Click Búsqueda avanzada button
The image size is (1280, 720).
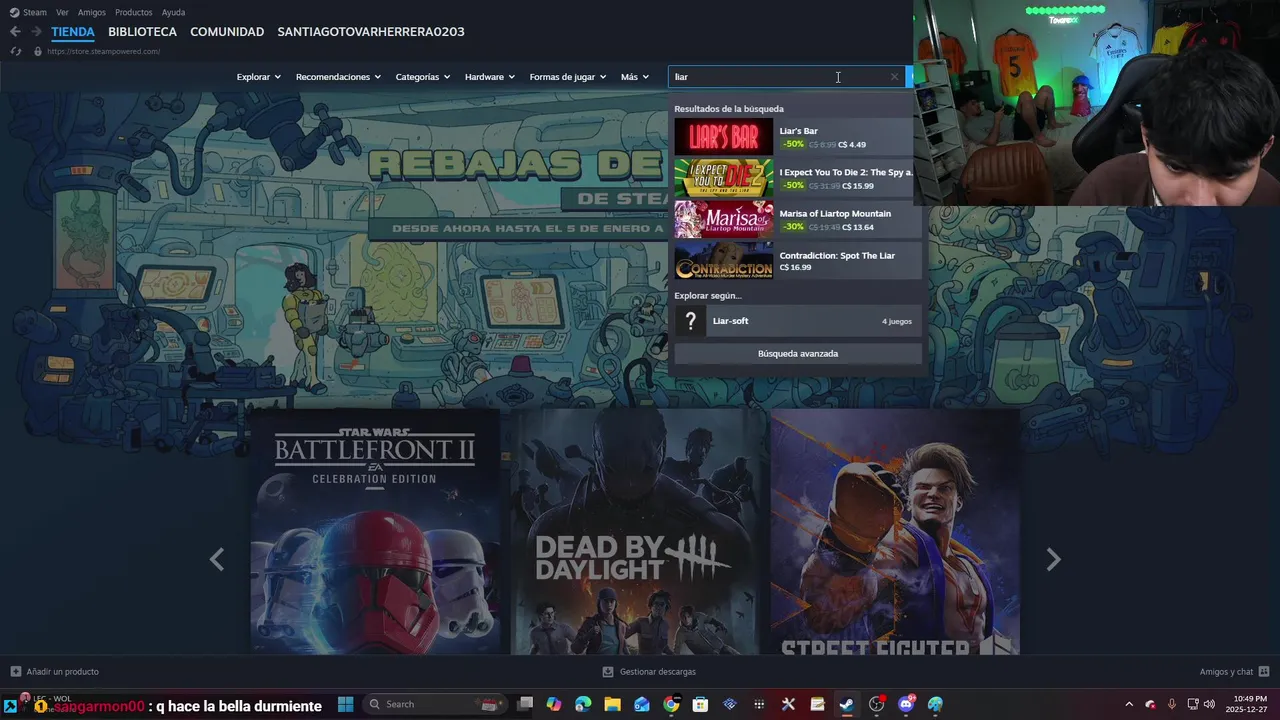click(798, 354)
